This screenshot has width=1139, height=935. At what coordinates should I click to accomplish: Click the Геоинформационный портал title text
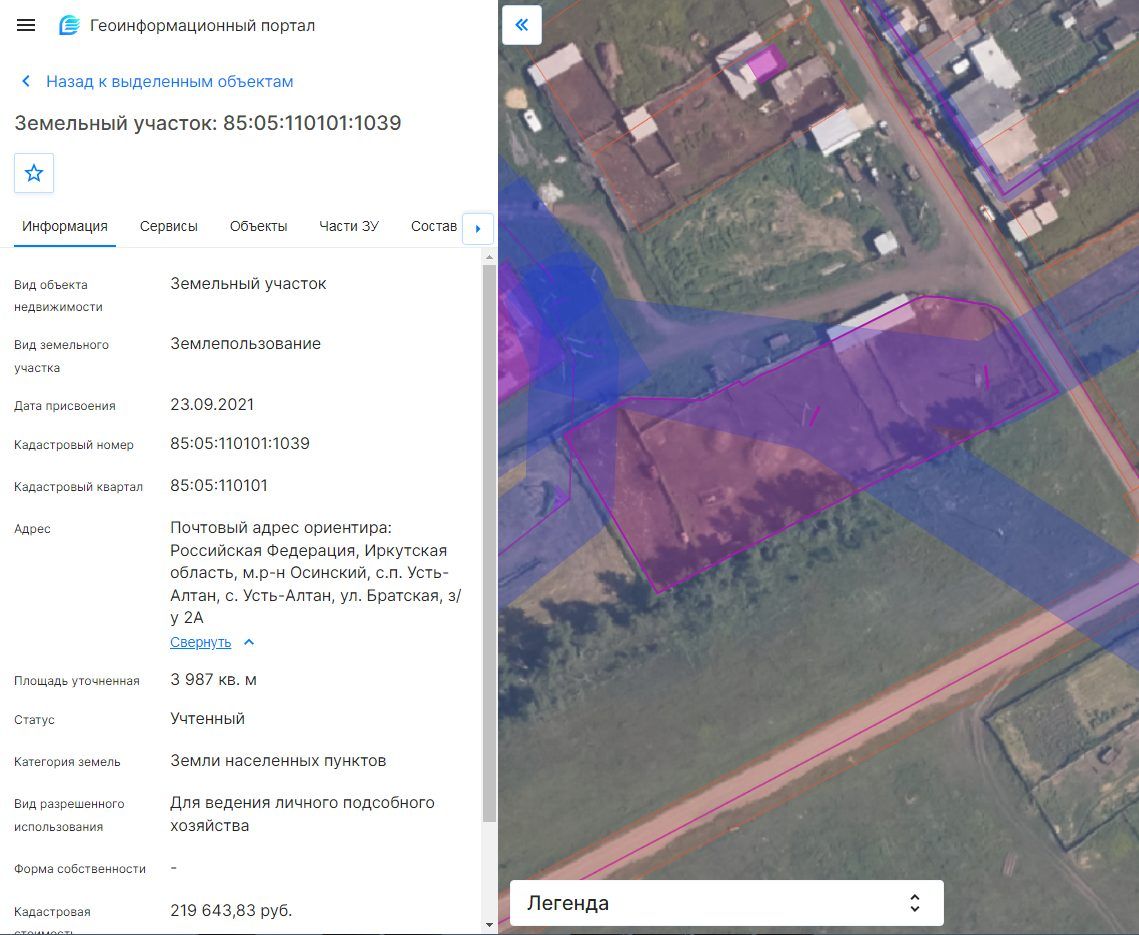203,25
